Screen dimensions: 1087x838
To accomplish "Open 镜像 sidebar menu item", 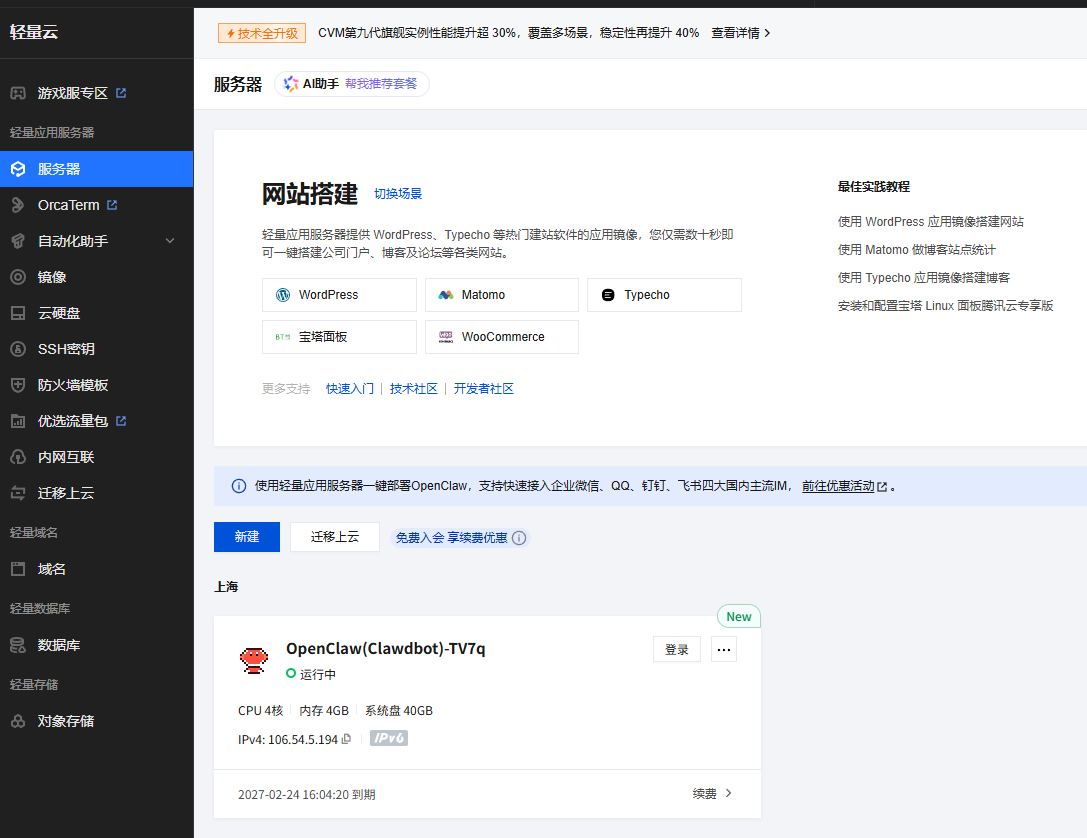I will (96, 277).
